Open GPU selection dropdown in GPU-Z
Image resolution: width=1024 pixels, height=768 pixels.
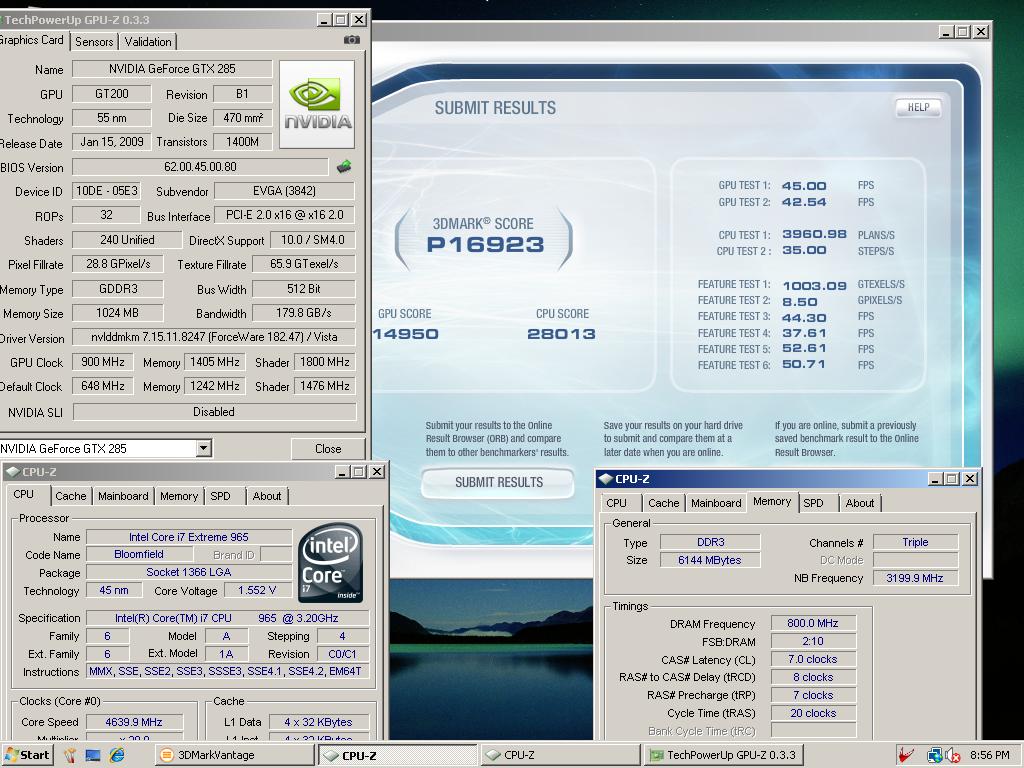(204, 448)
